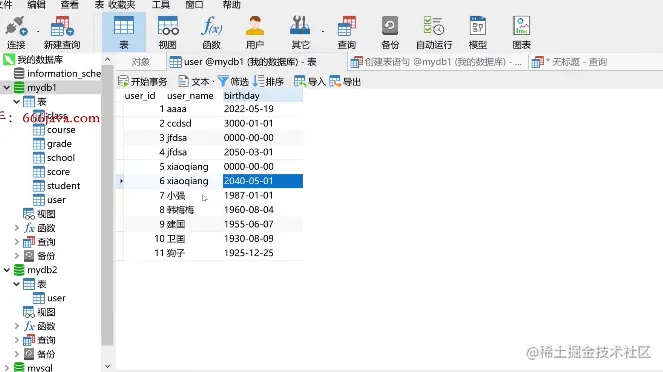Select the 我的数据库 connection node

pyautogui.click(x=33, y=60)
